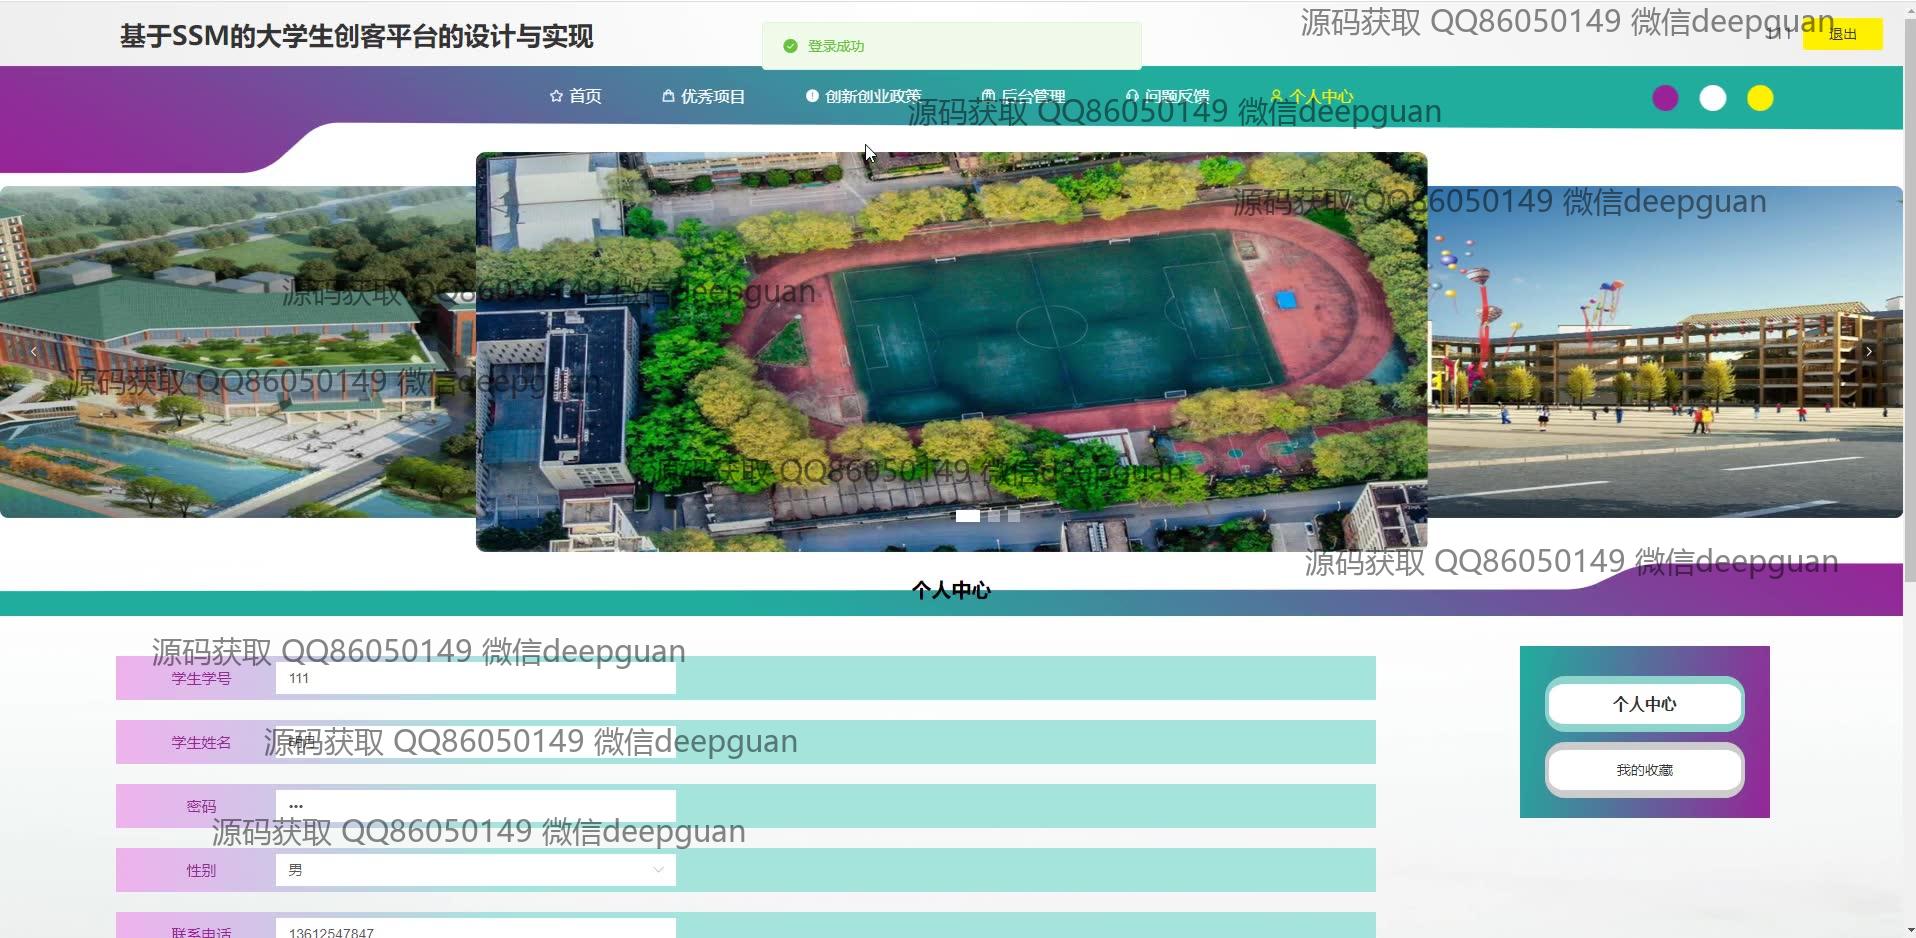1916x938 pixels.
Task: Click the right plaza carousel image
Action: pyautogui.click(x=1665, y=352)
